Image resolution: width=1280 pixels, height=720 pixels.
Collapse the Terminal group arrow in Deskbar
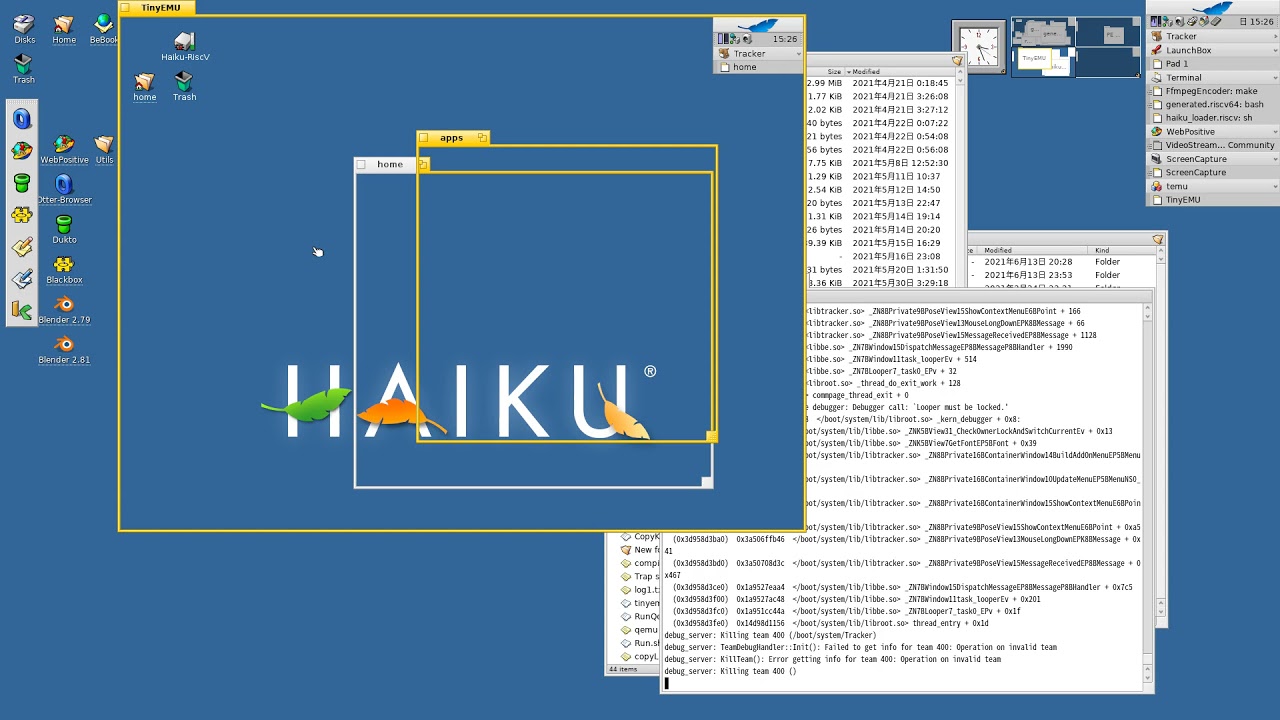pos(1275,77)
